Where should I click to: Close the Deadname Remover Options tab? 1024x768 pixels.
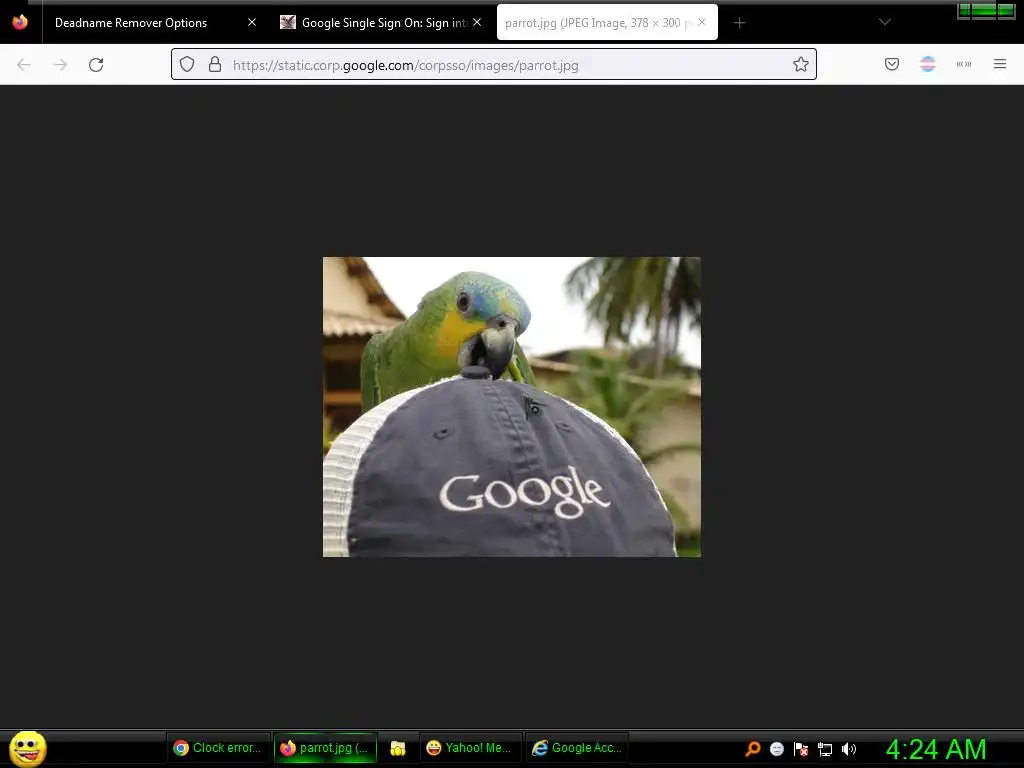pyautogui.click(x=252, y=22)
